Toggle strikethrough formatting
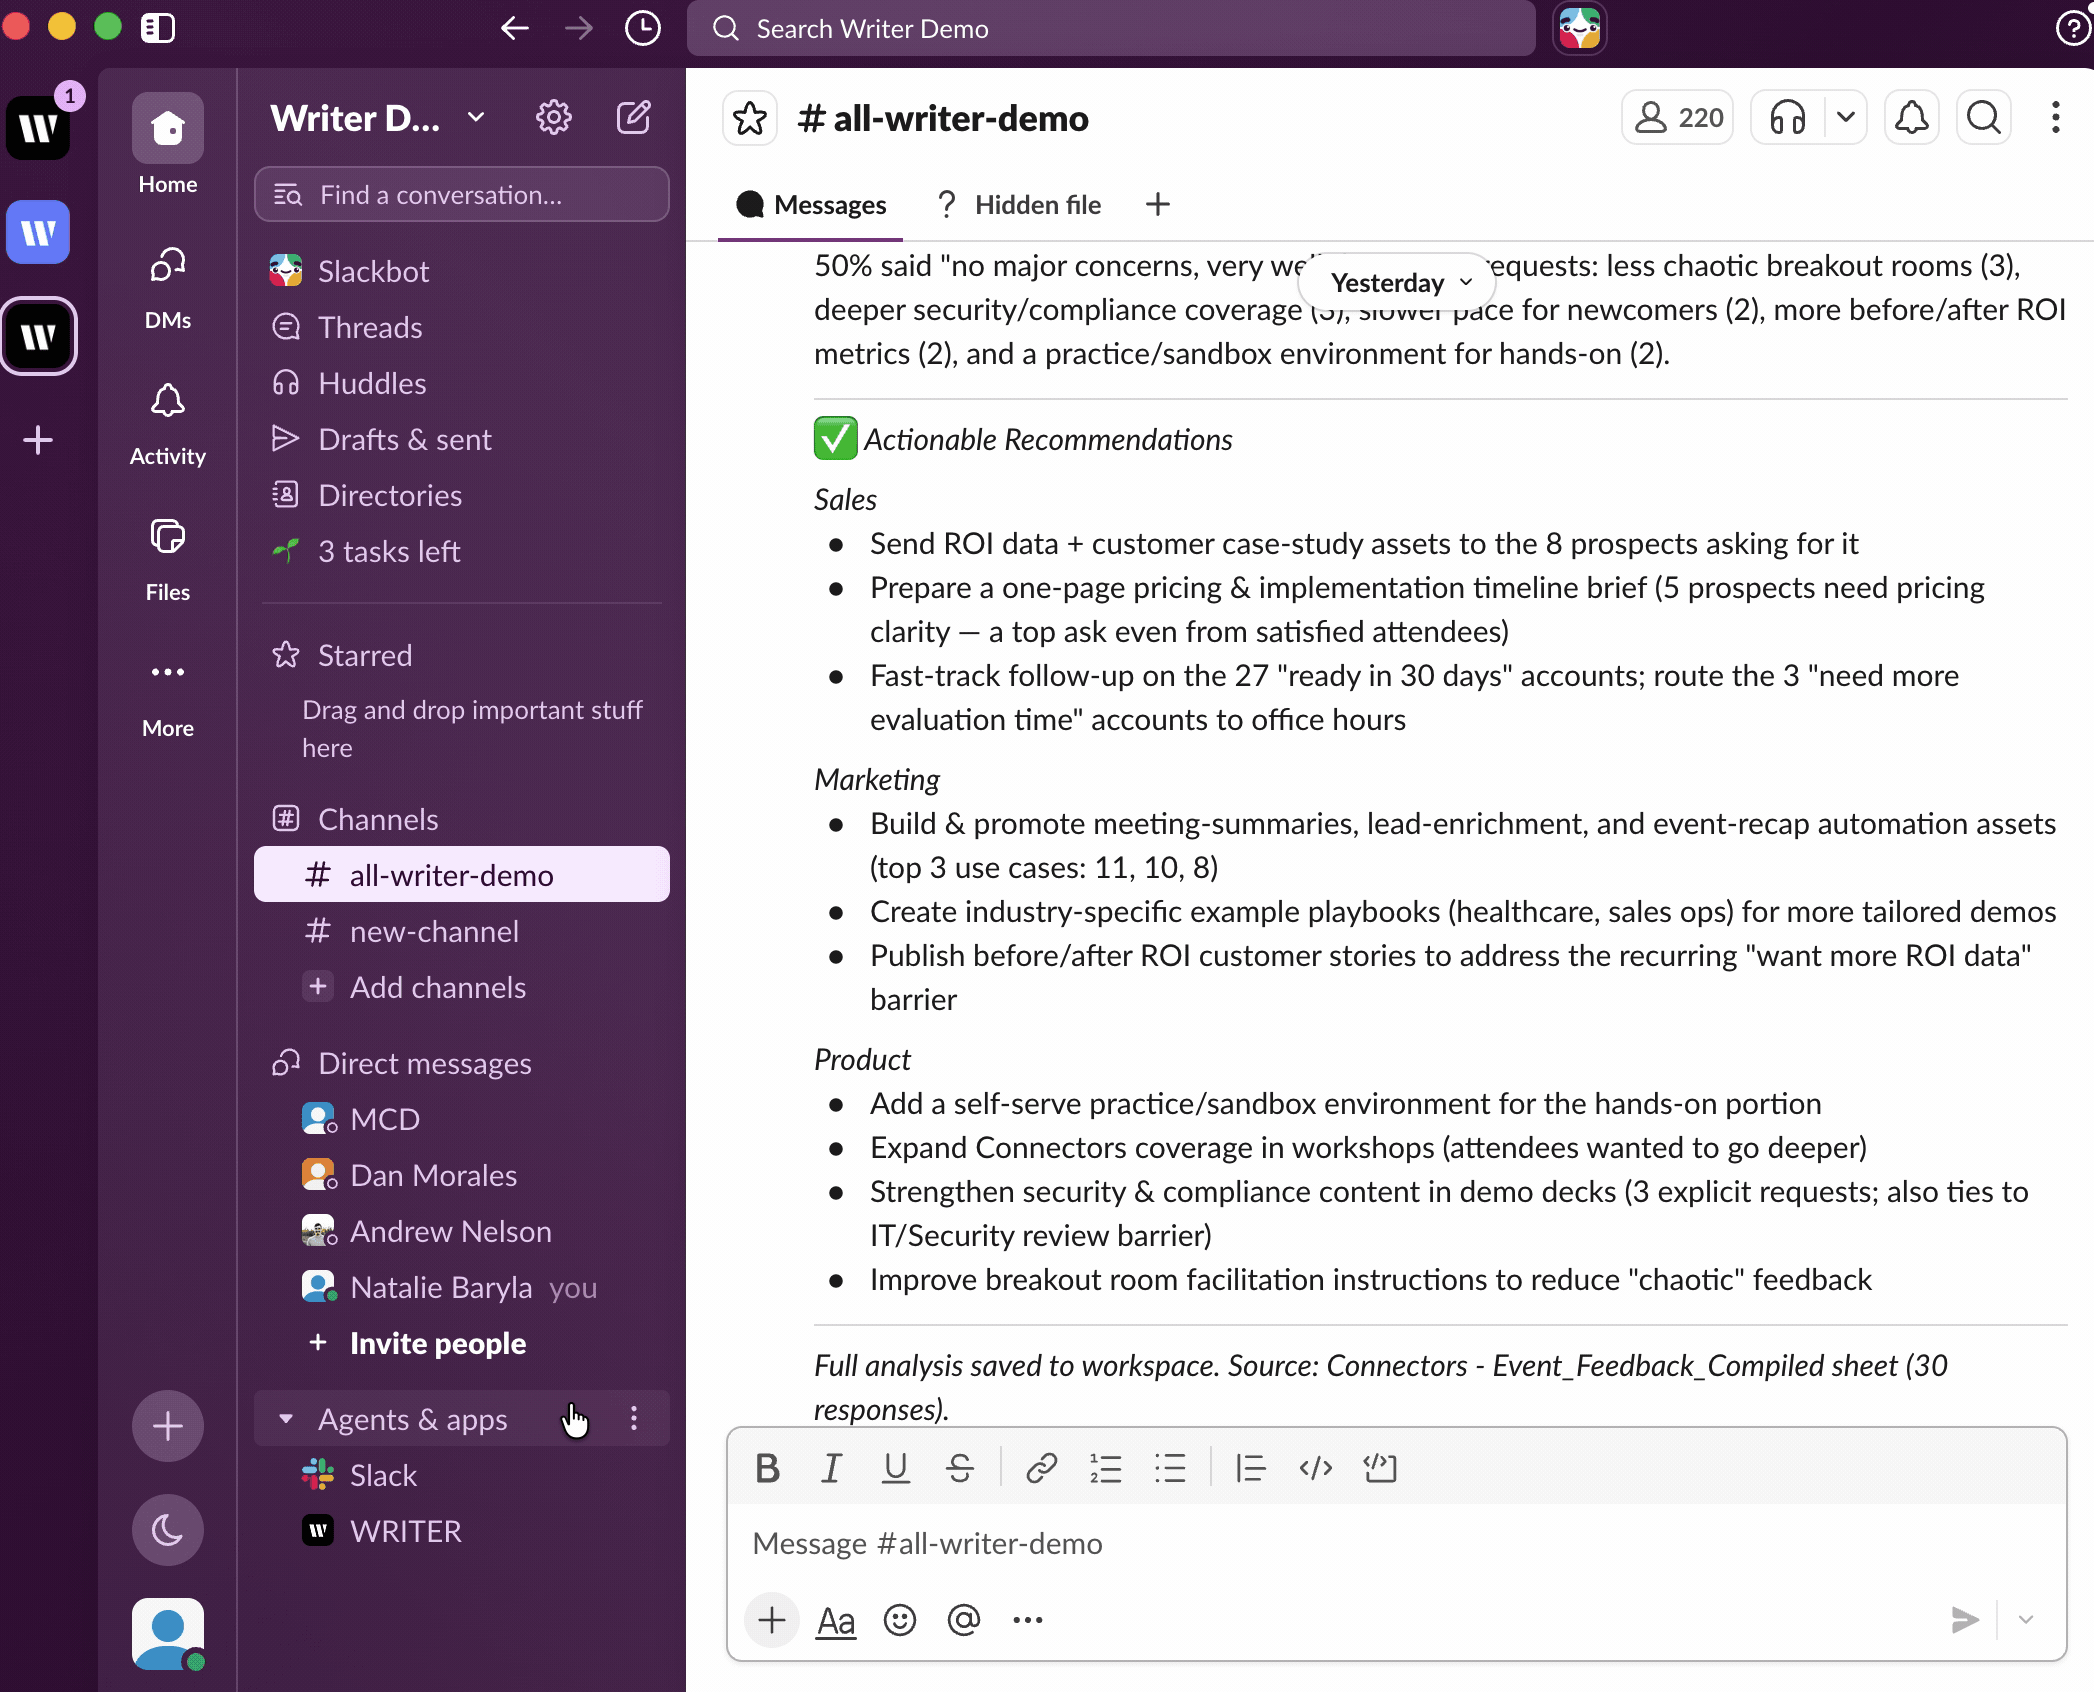The image size is (2094, 1692). [x=960, y=1468]
